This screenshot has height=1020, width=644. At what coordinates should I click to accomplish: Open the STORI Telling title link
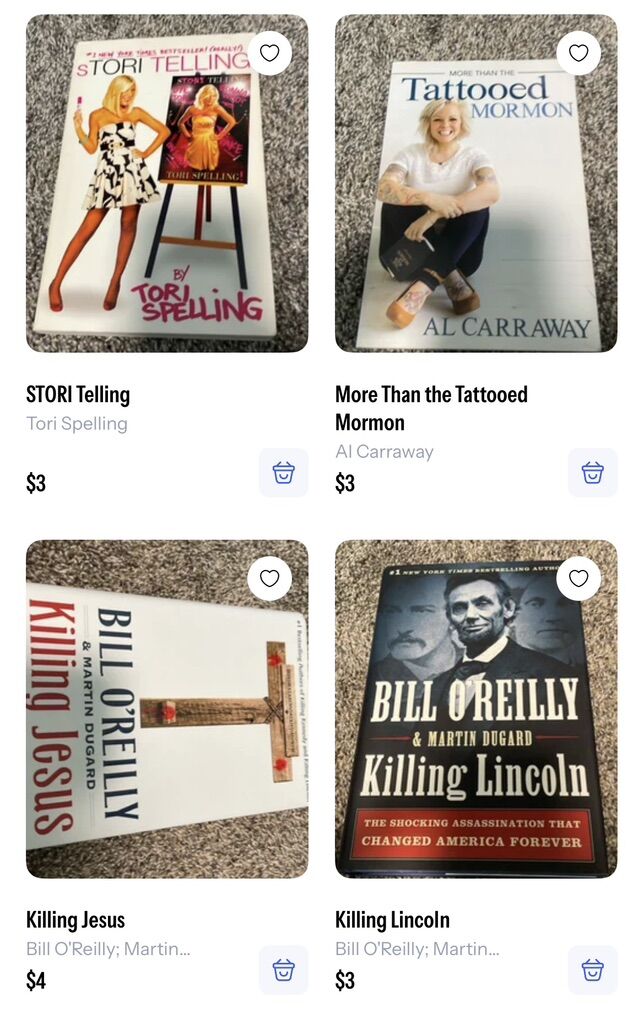pos(78,395)
